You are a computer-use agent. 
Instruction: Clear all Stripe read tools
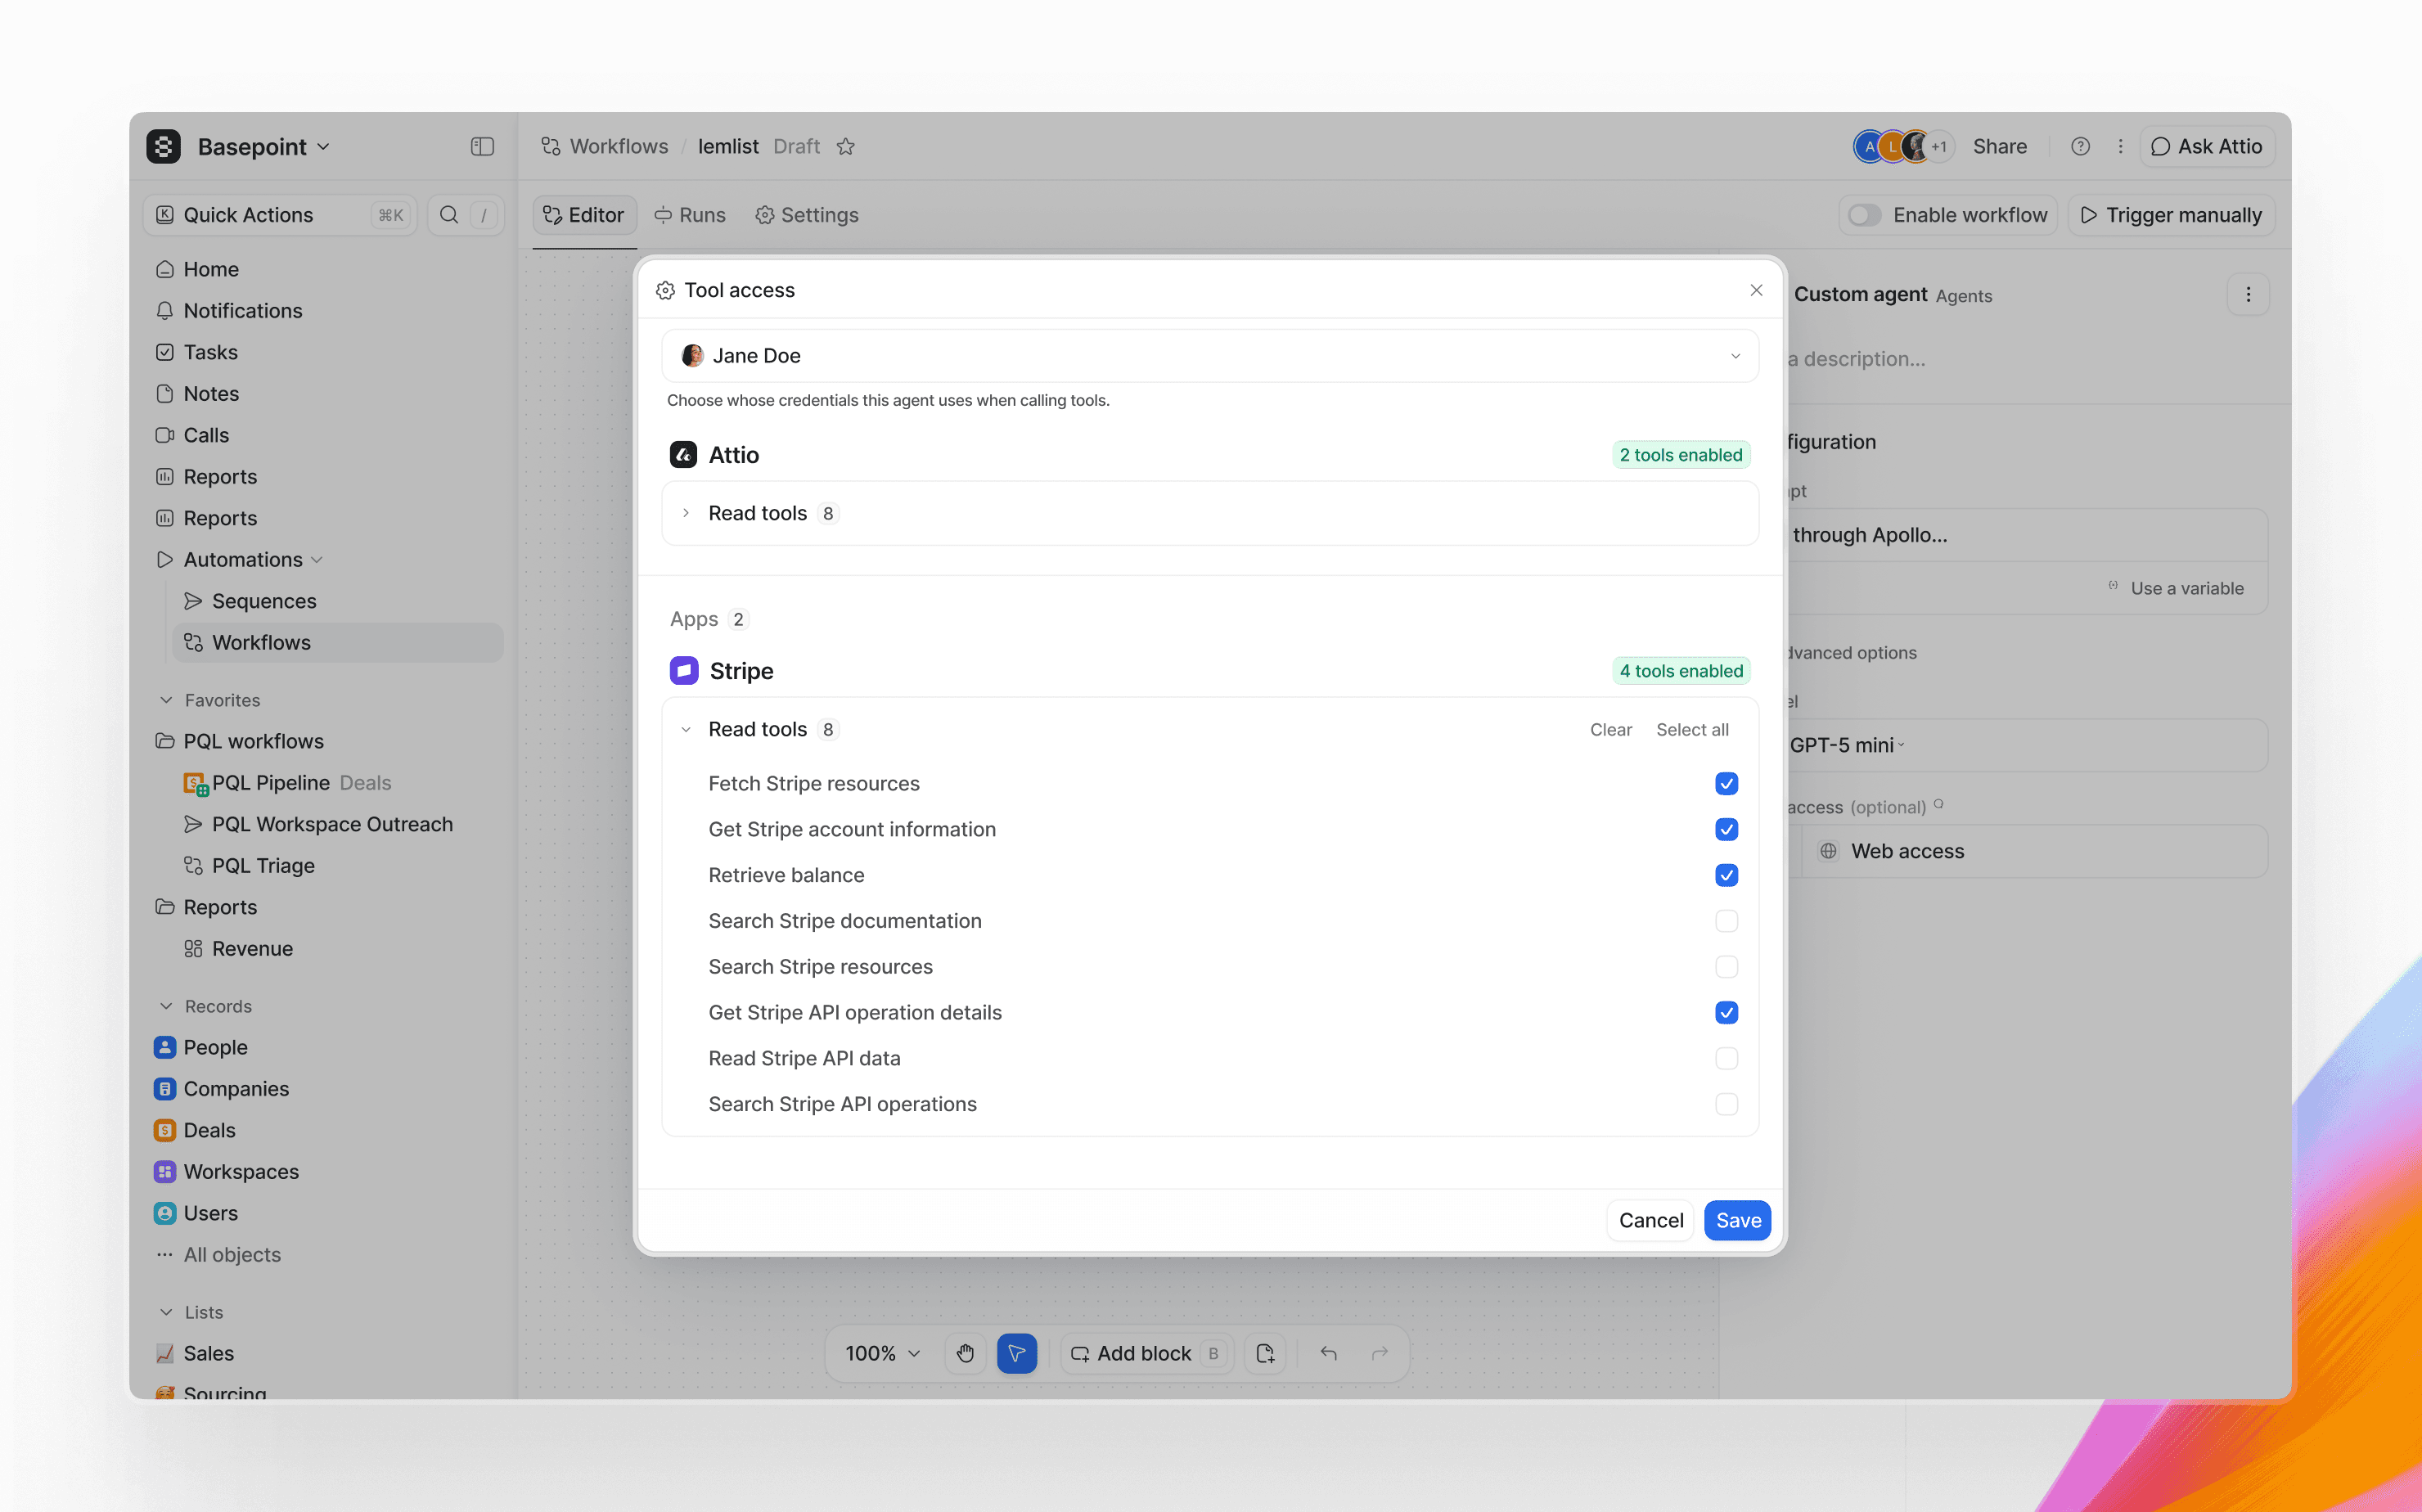(1611, 729)
